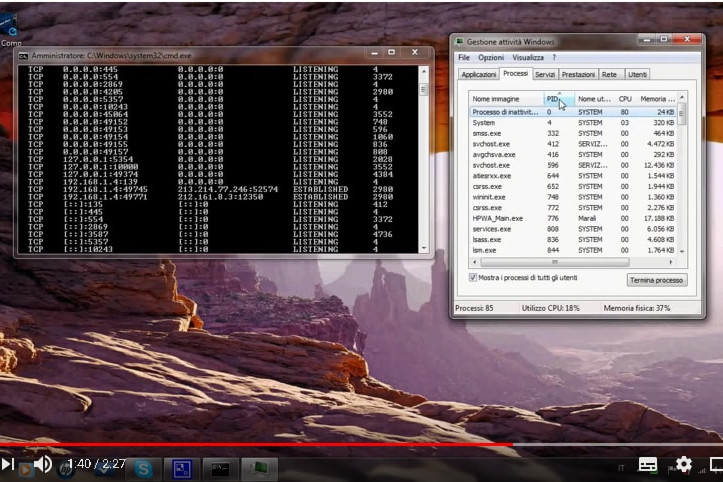Select the HPWA_Main.exe process
Screen dimensions: 723x482
[573, 218]
